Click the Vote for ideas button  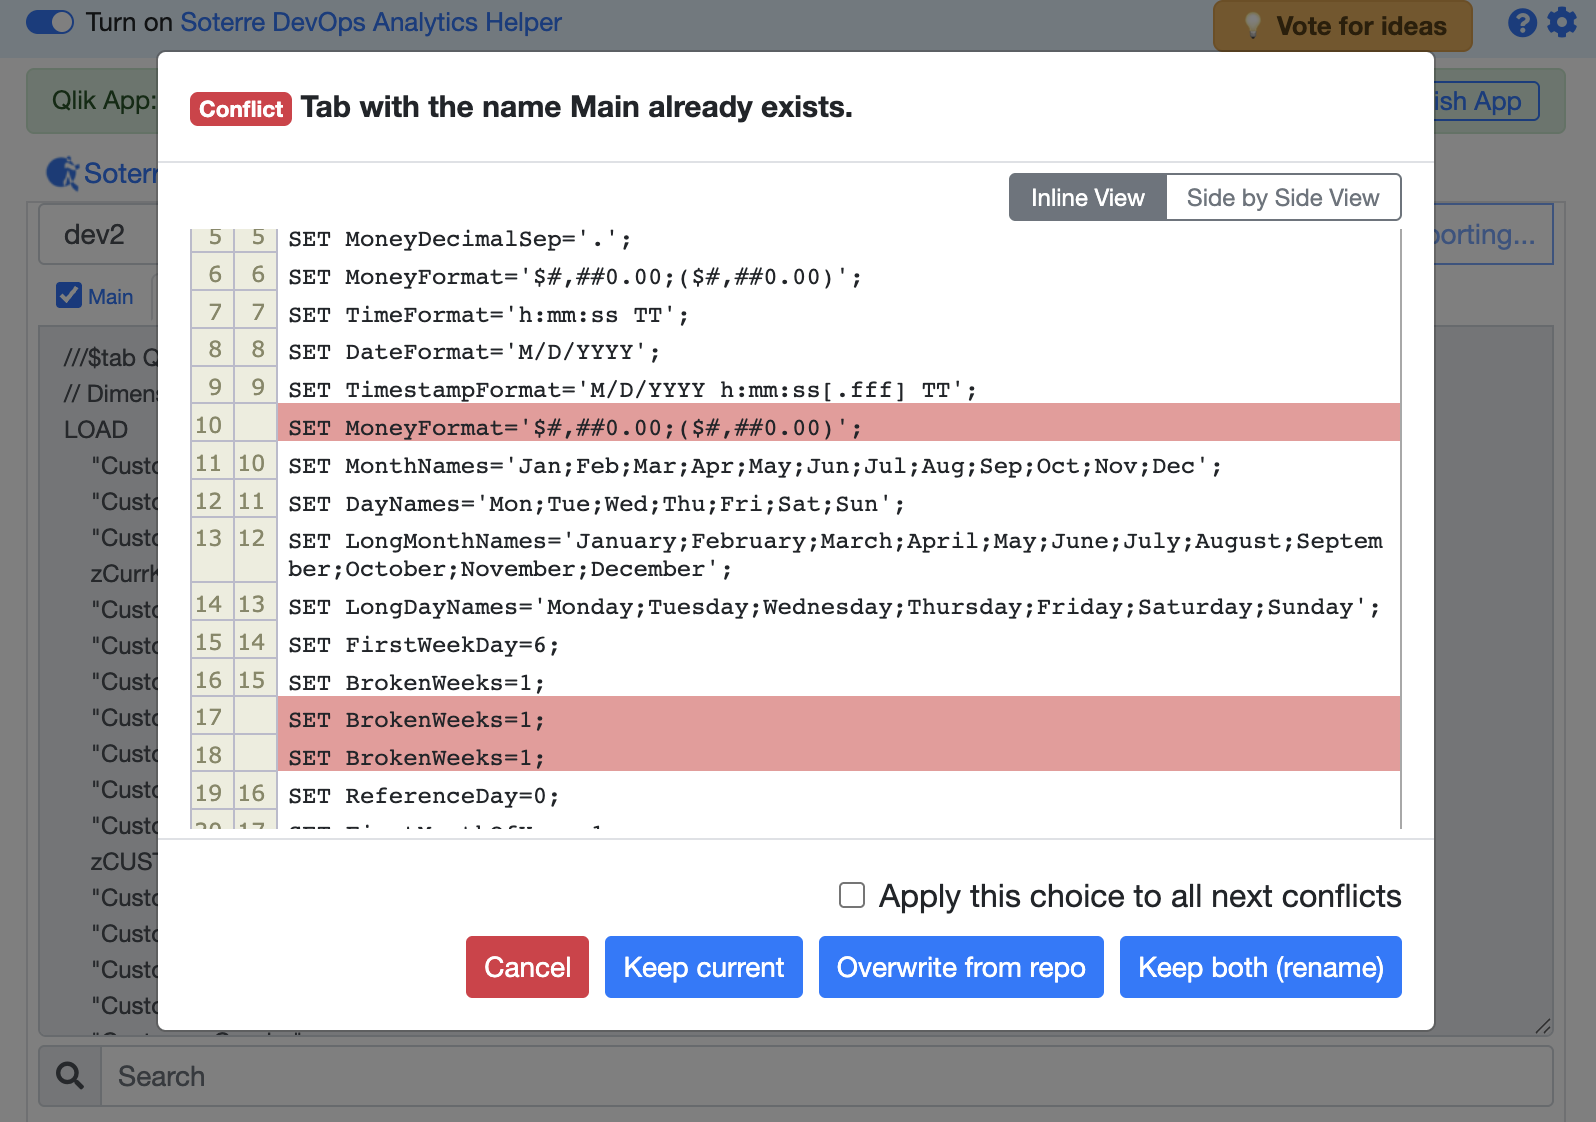pos(1343,26)
